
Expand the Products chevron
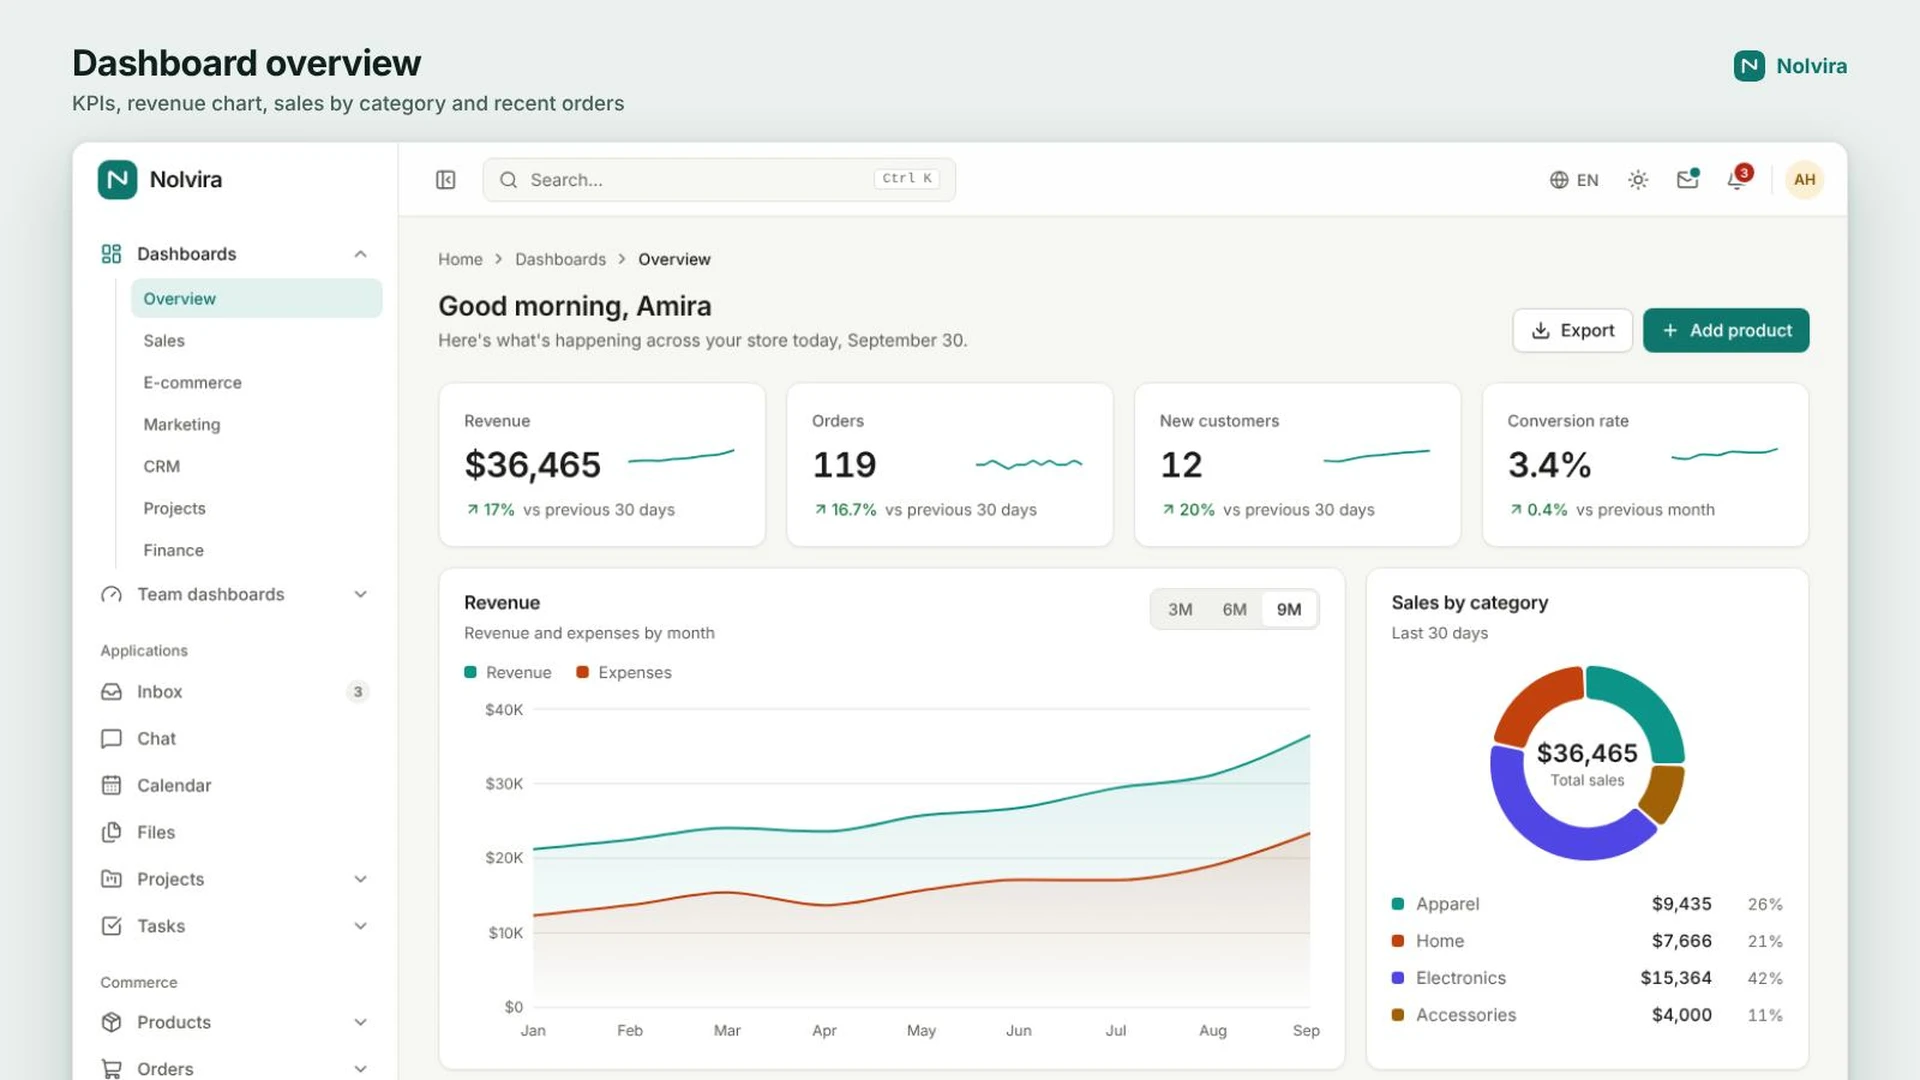[360, 1022]
